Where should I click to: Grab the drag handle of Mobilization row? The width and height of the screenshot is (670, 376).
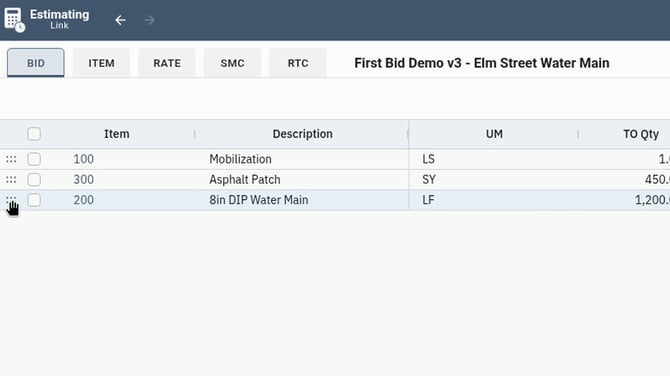tap(11, 159)
